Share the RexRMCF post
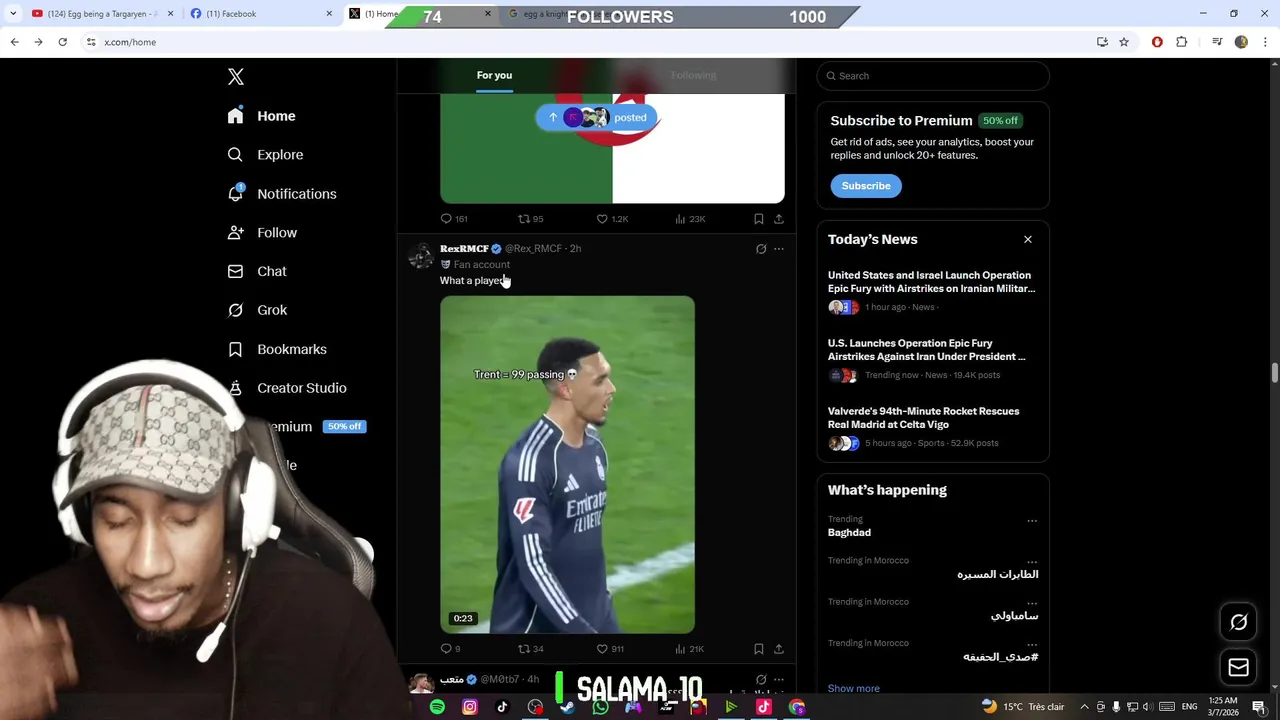 pos(779,649)
